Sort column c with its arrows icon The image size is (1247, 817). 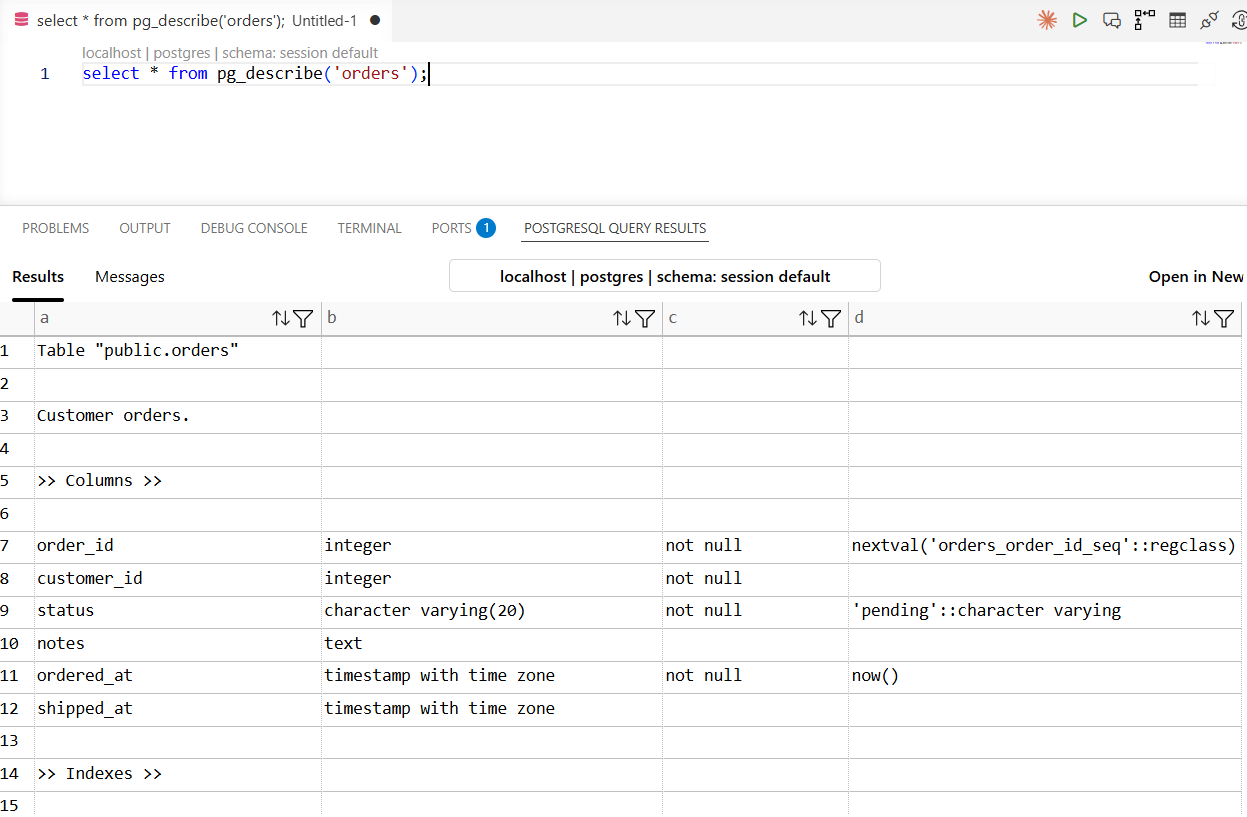click(808, 319)
